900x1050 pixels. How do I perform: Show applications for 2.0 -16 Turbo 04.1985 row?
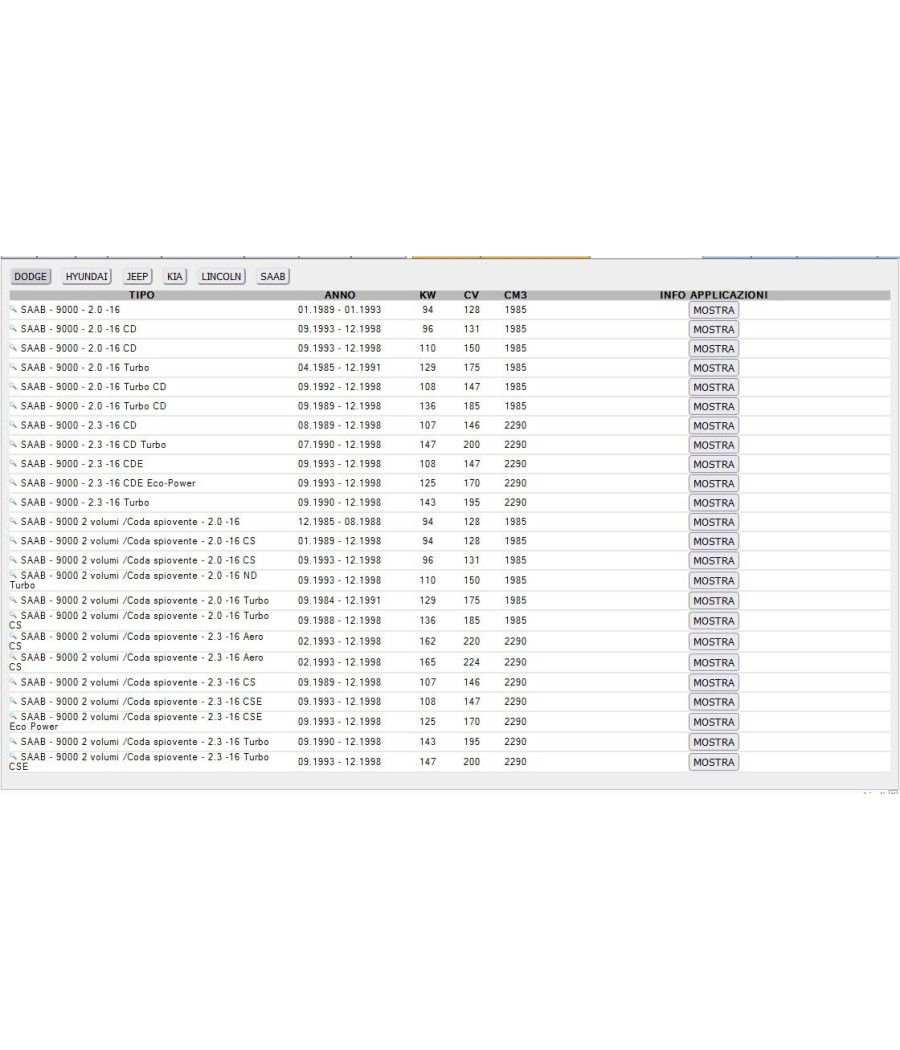(x=714, y=368)
